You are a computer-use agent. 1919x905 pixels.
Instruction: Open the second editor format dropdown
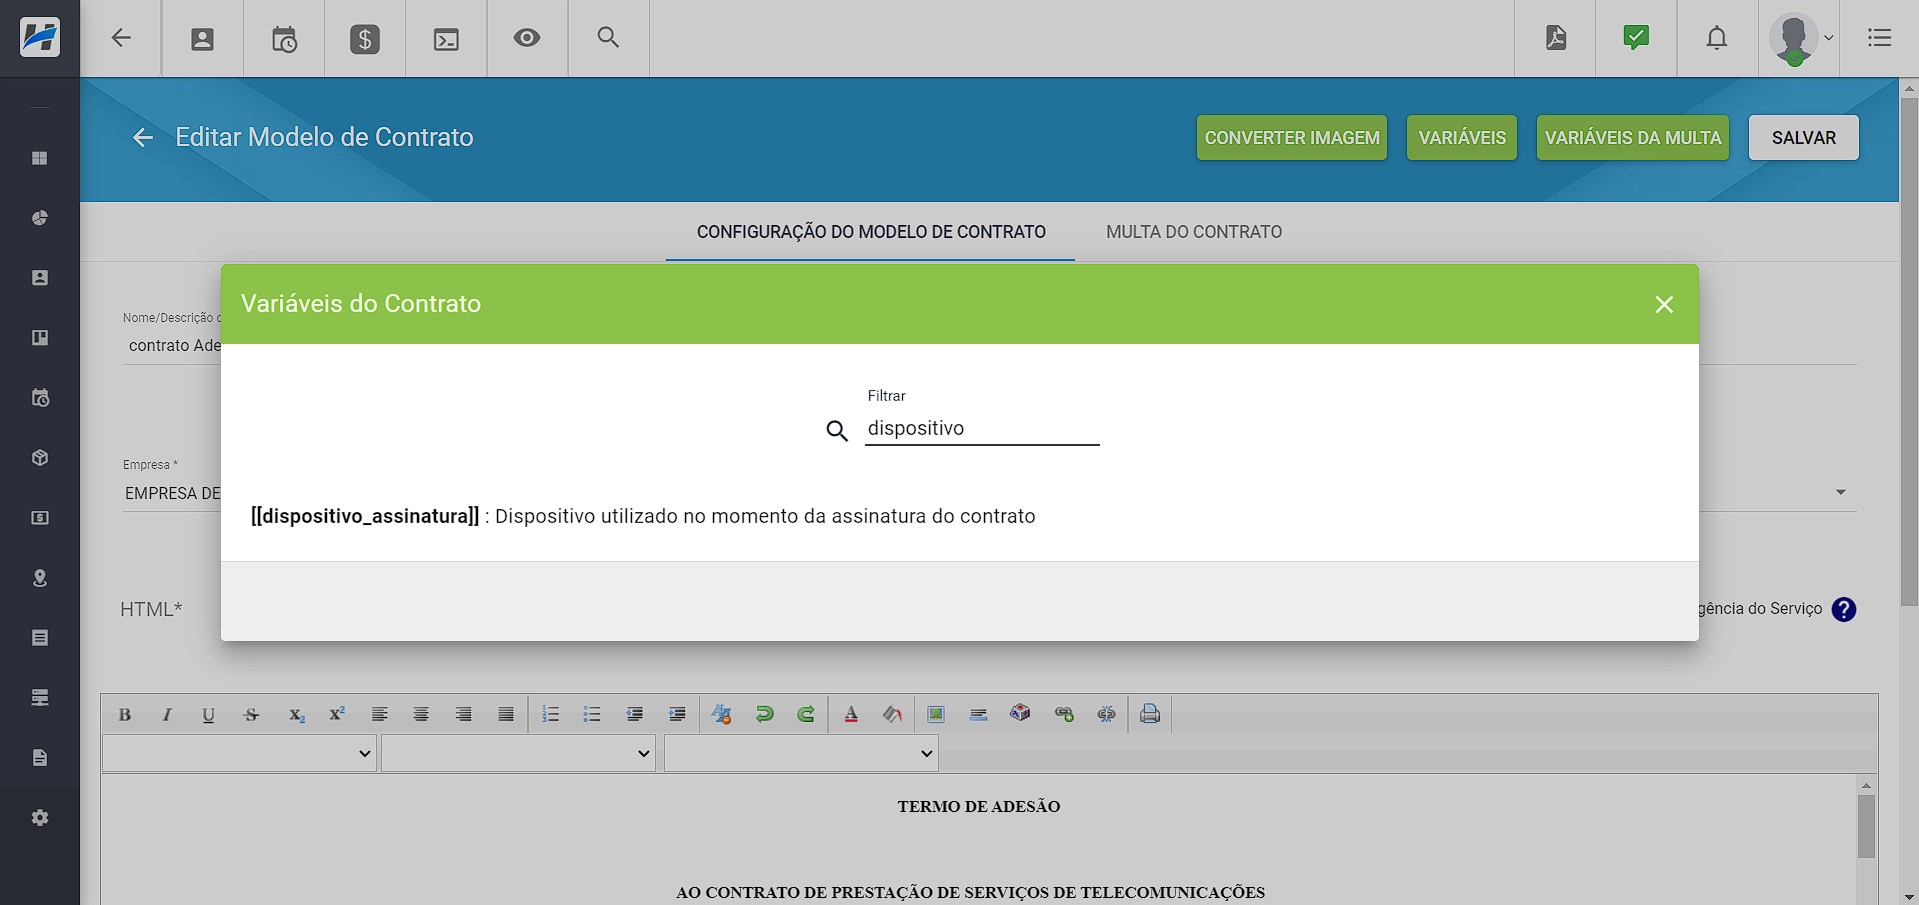pos(518,753)
